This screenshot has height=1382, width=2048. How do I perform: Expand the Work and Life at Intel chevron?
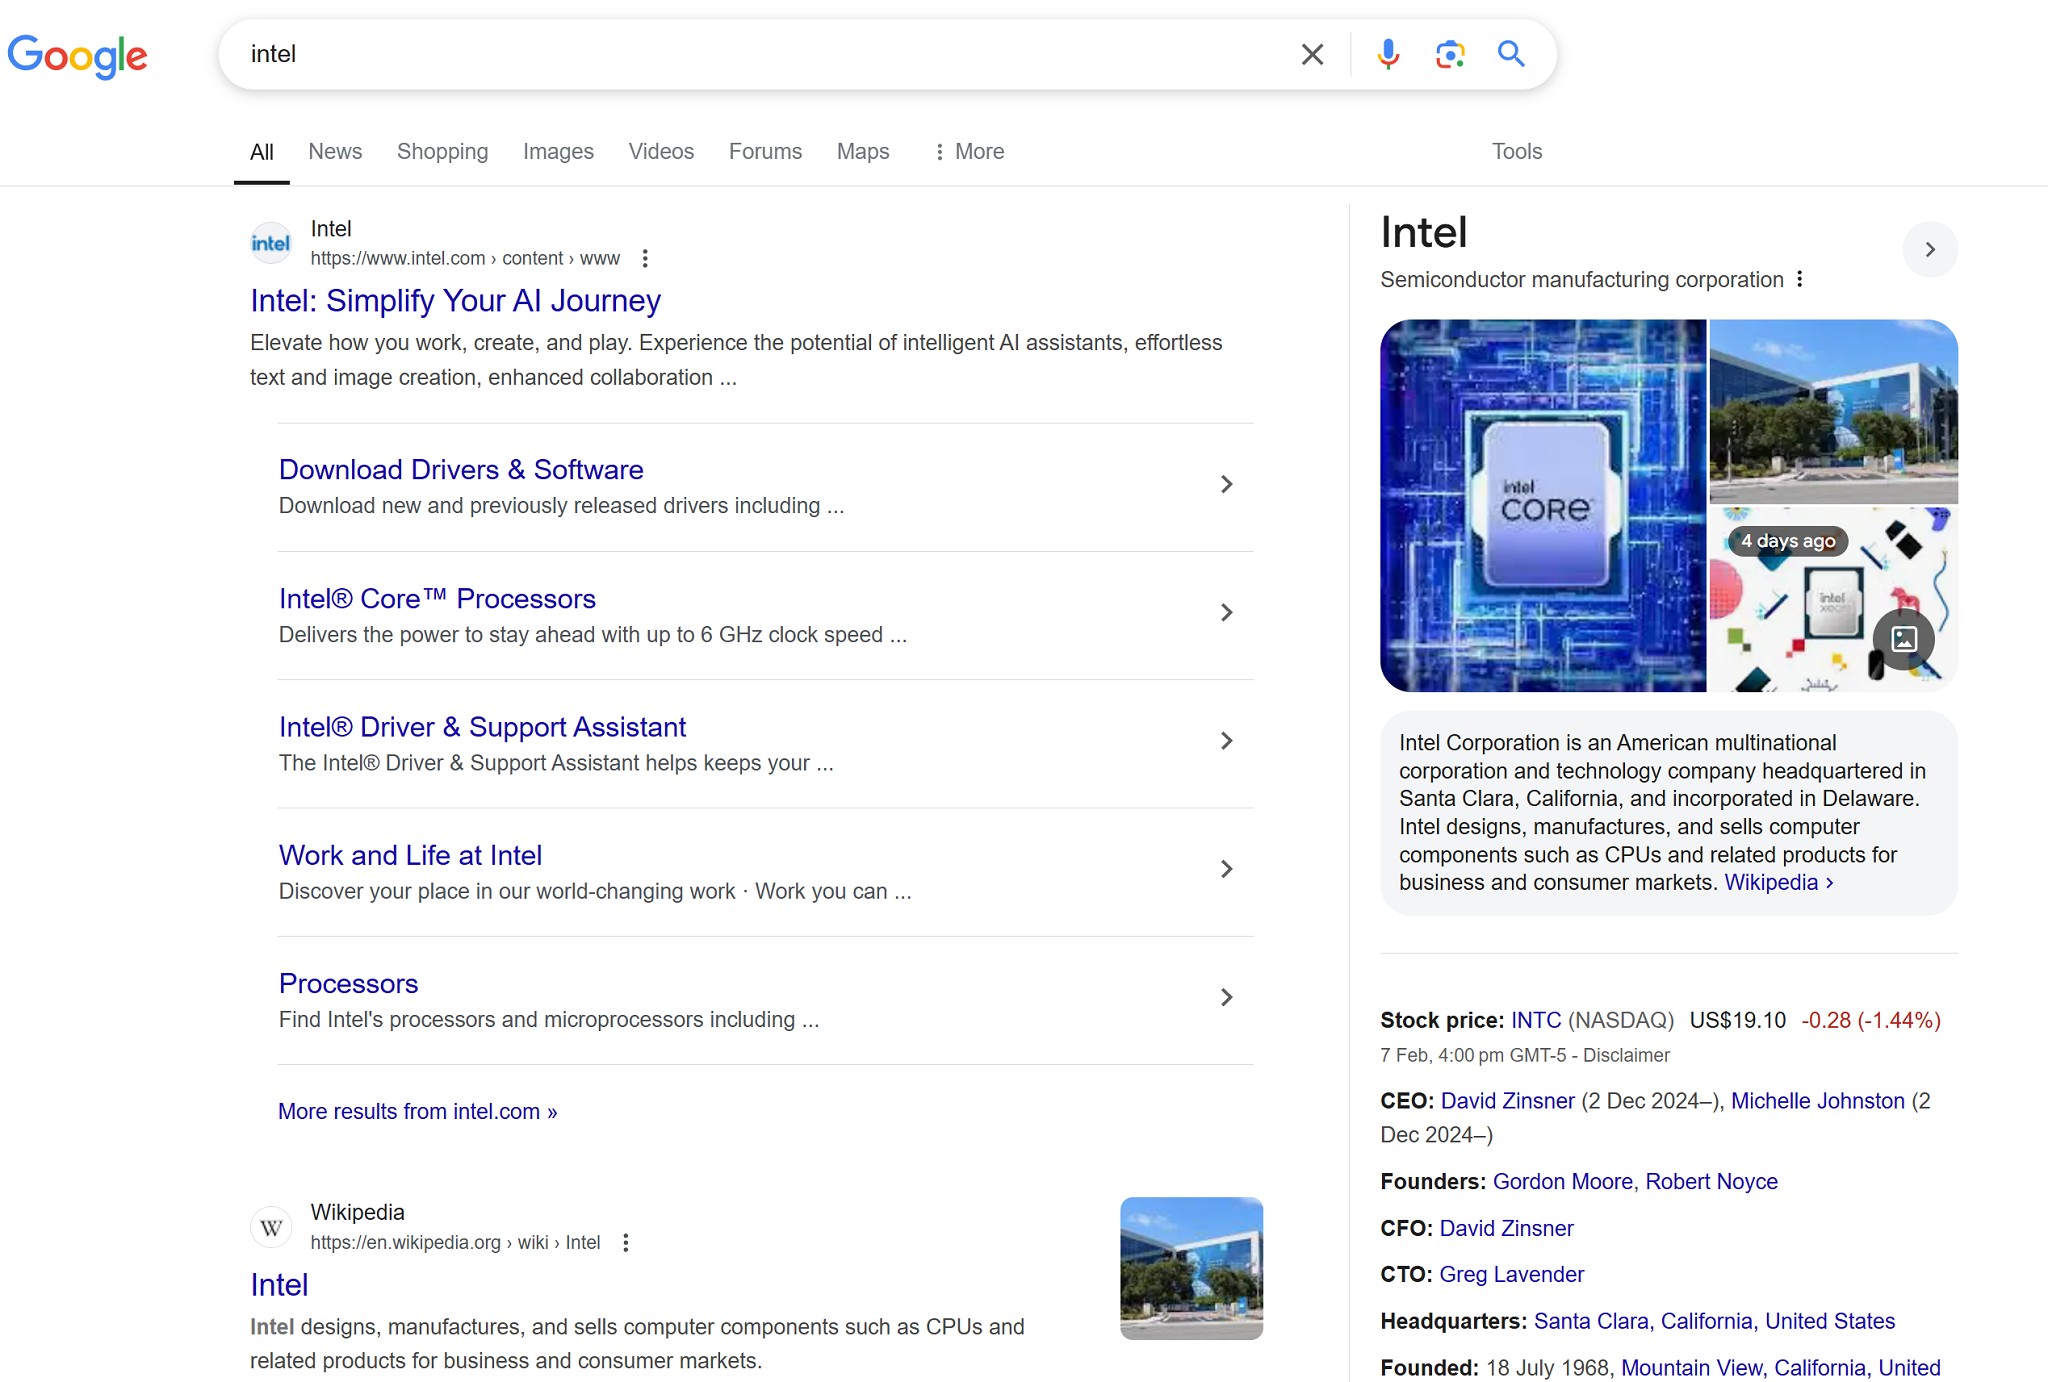[1227, 869]
